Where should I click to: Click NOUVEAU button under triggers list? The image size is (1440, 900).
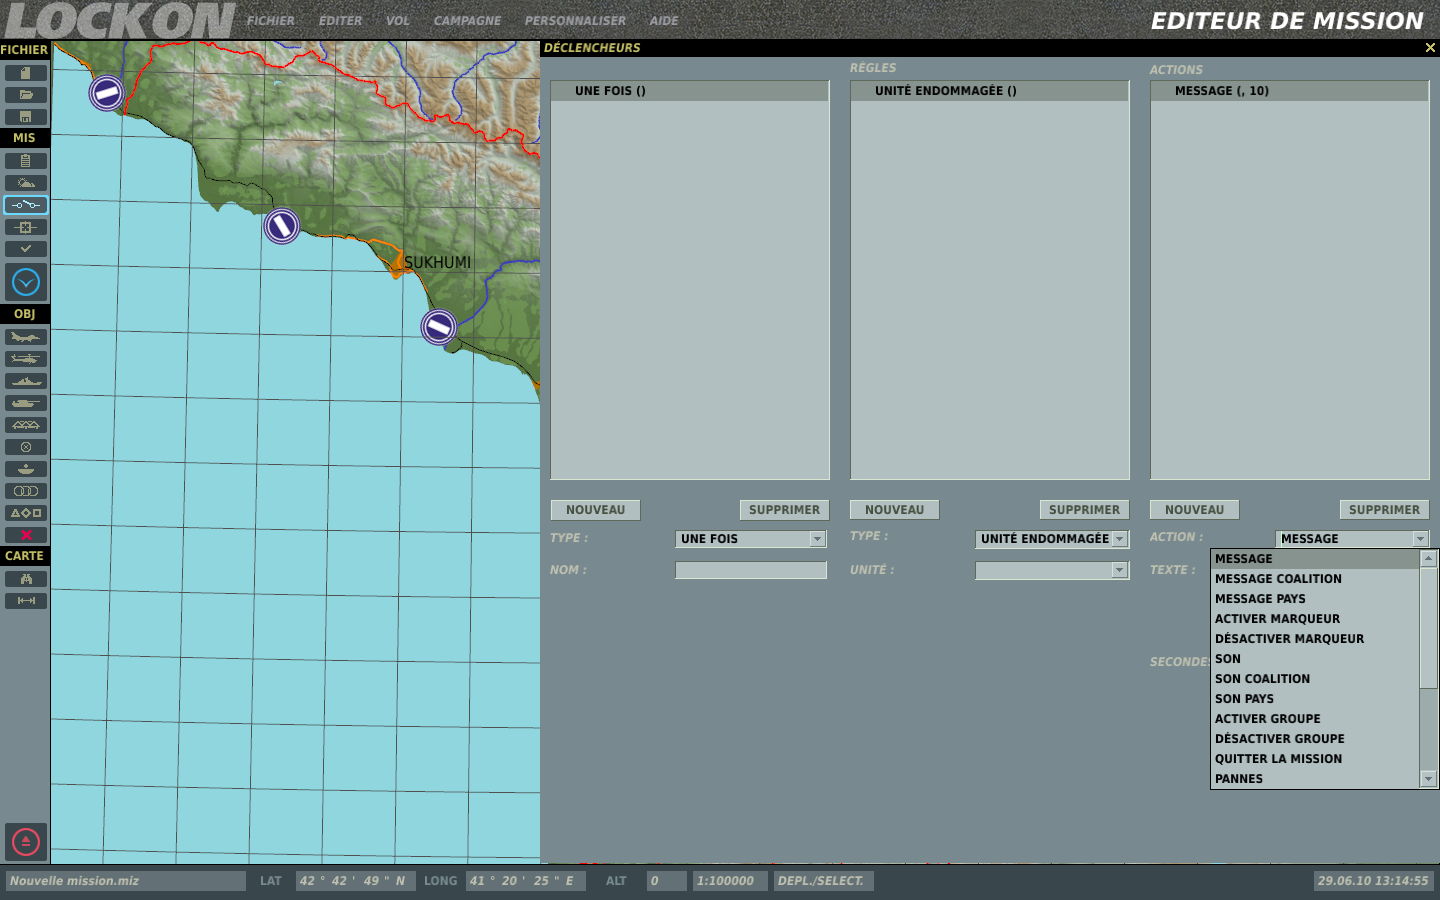595,510
